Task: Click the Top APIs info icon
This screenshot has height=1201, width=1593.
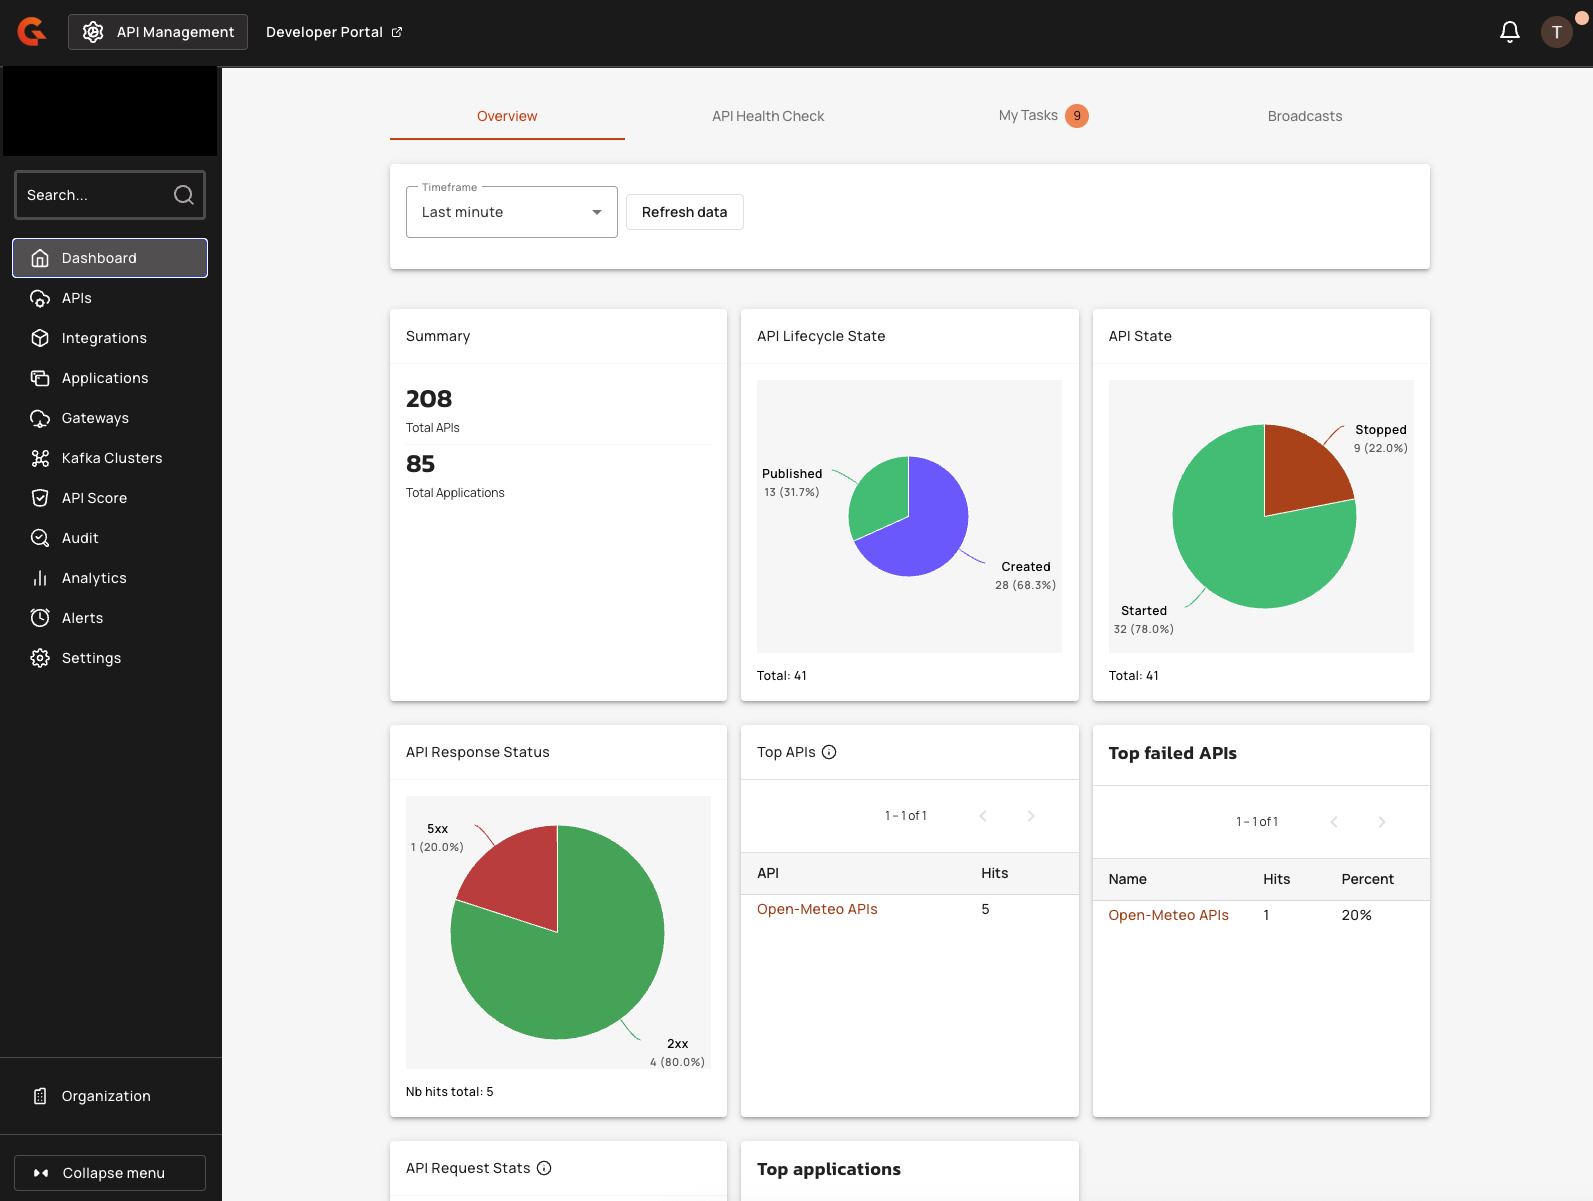Action: pyautogui.click(x=829, y=752)
